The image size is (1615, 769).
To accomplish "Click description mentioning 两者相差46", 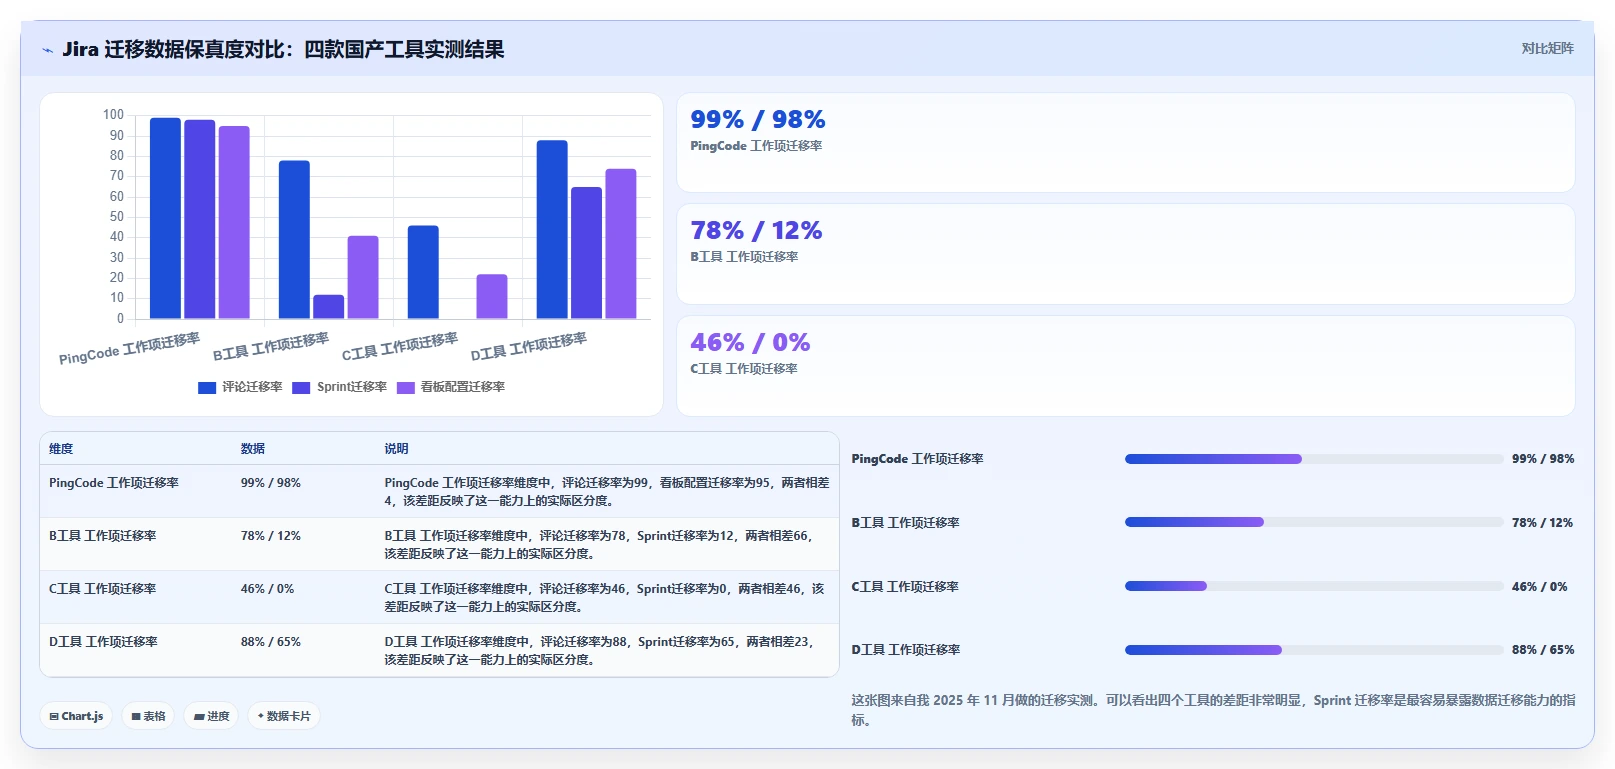I will coord(605,598).
